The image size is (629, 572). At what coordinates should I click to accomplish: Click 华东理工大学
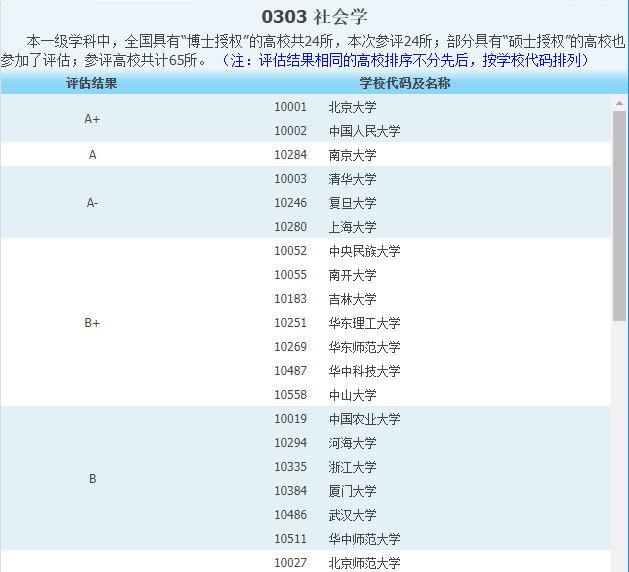(365, 323)
